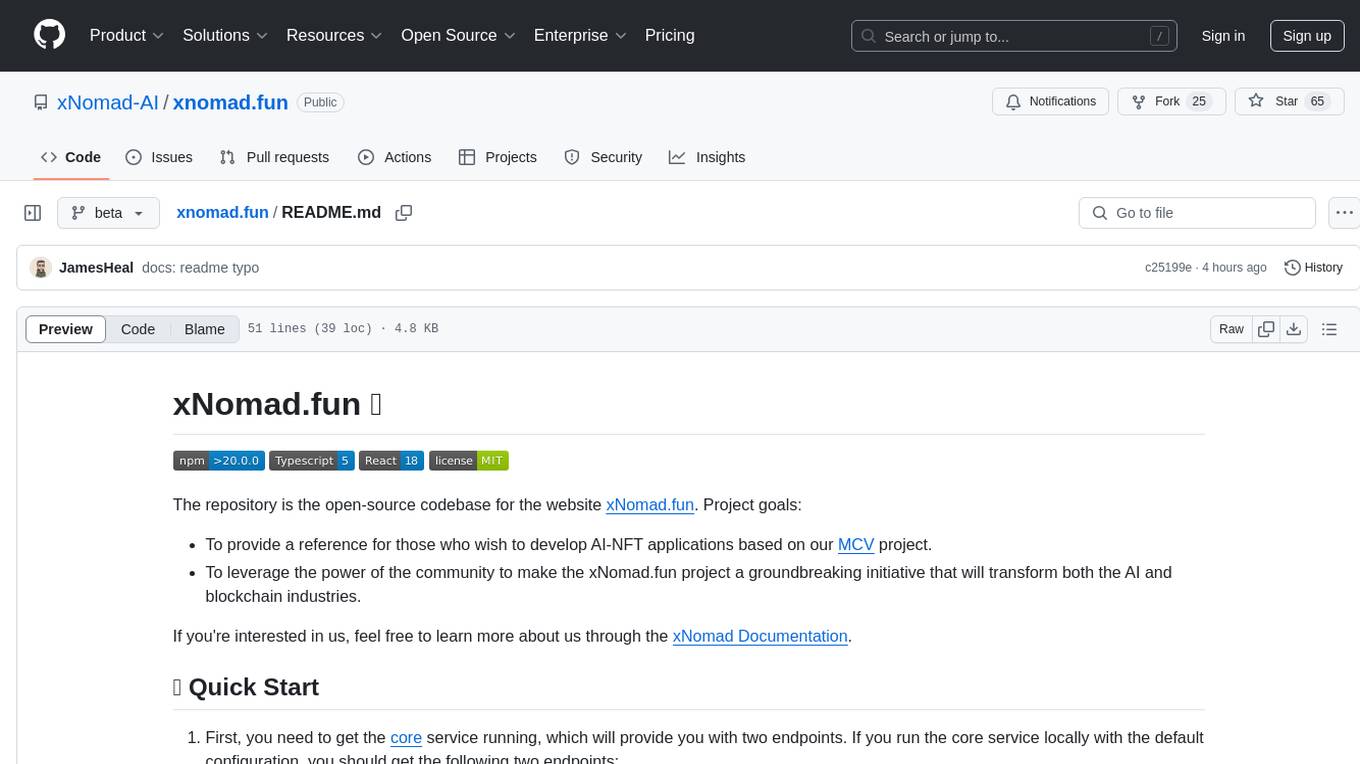The width and height of the screenshot is (1360, 764).
Task: Switch to the Projects tab
Action: pyautogui.click(x=498, y=157)
